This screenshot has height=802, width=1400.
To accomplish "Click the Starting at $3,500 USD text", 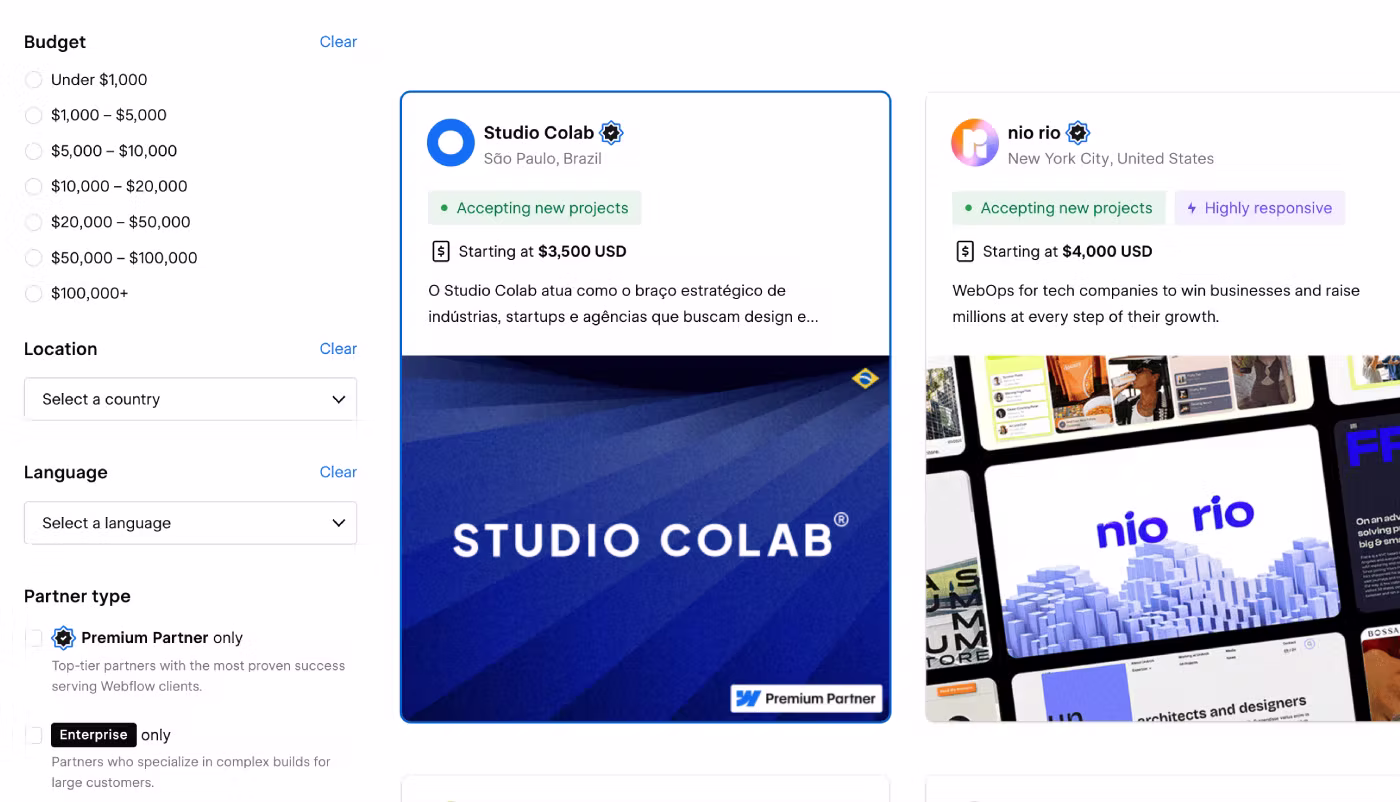I will (x=542, y=252).
